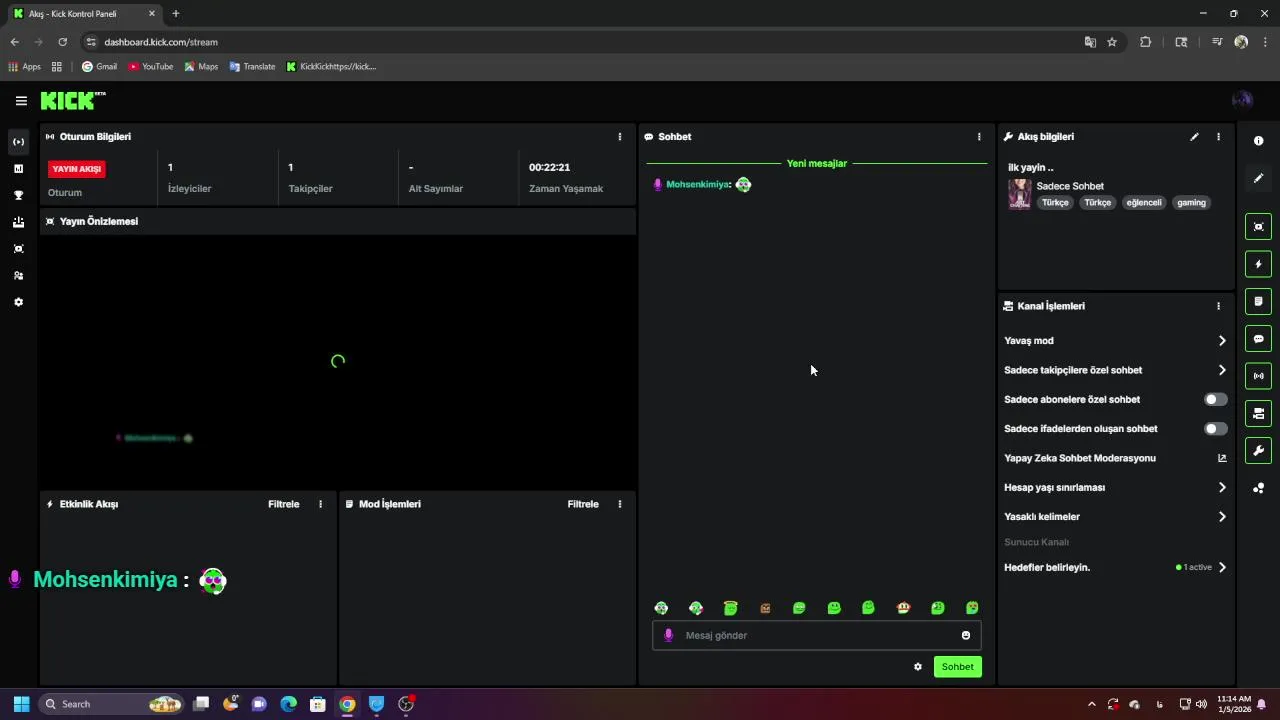Open Oturum Bilgileri three-dot menu
Viewport: 1280px width, 720px height.
(619, 137)
